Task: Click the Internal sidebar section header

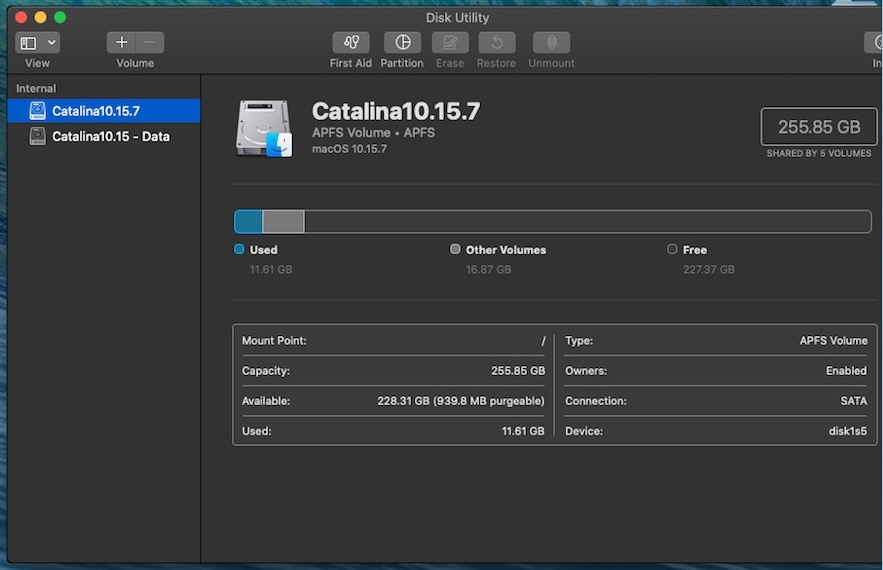Action: pyautogui.click(x=36, y=88)
